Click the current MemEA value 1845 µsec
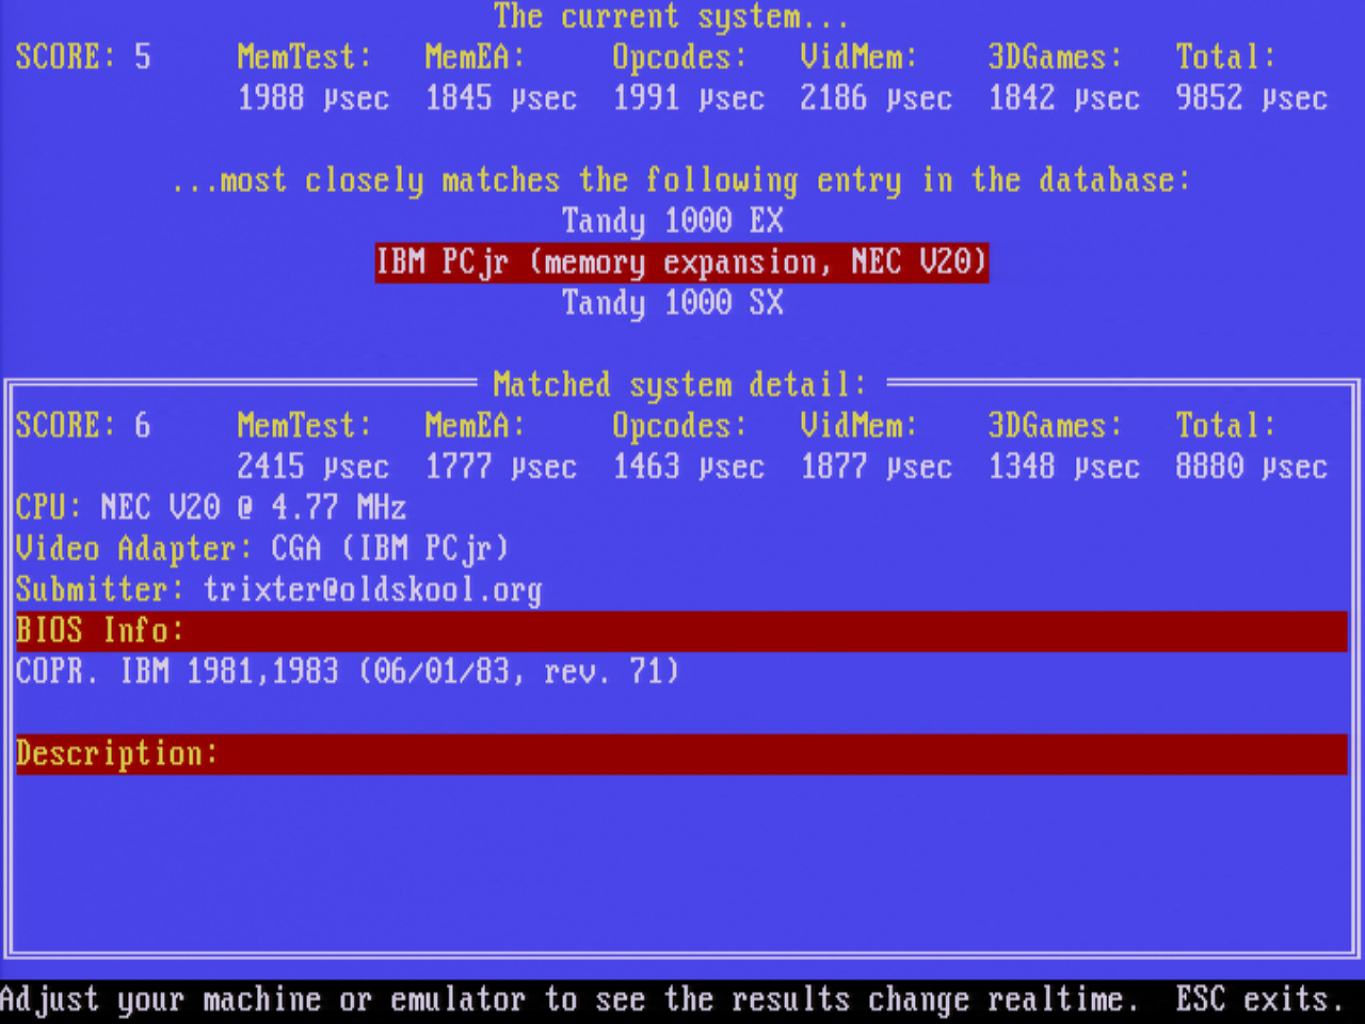Image resolution: width=1365 pixels, height=1024 pixels. point(501,98)
